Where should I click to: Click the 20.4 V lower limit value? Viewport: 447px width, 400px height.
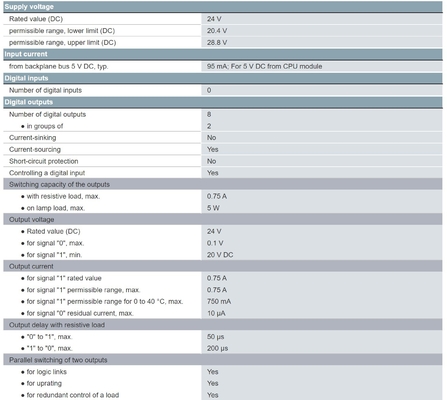click(217, 31)
